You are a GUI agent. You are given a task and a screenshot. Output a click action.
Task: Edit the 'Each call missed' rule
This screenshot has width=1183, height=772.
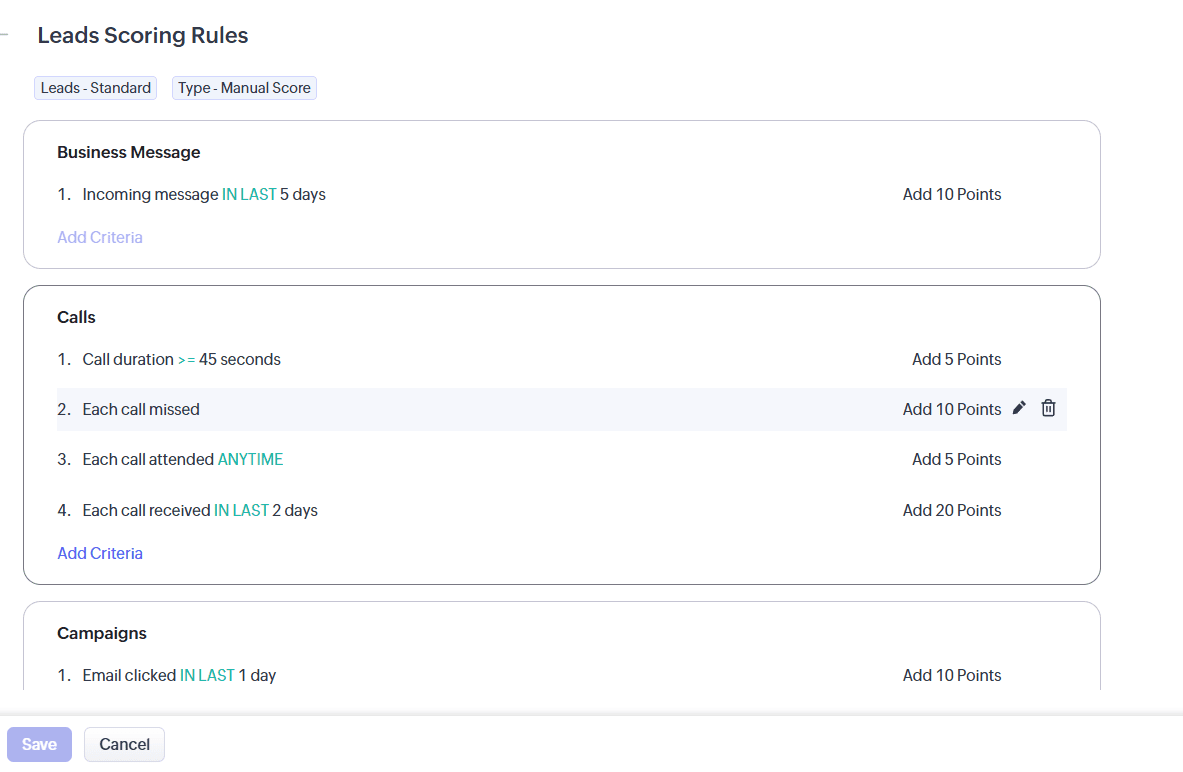(x=1019, y=408)
